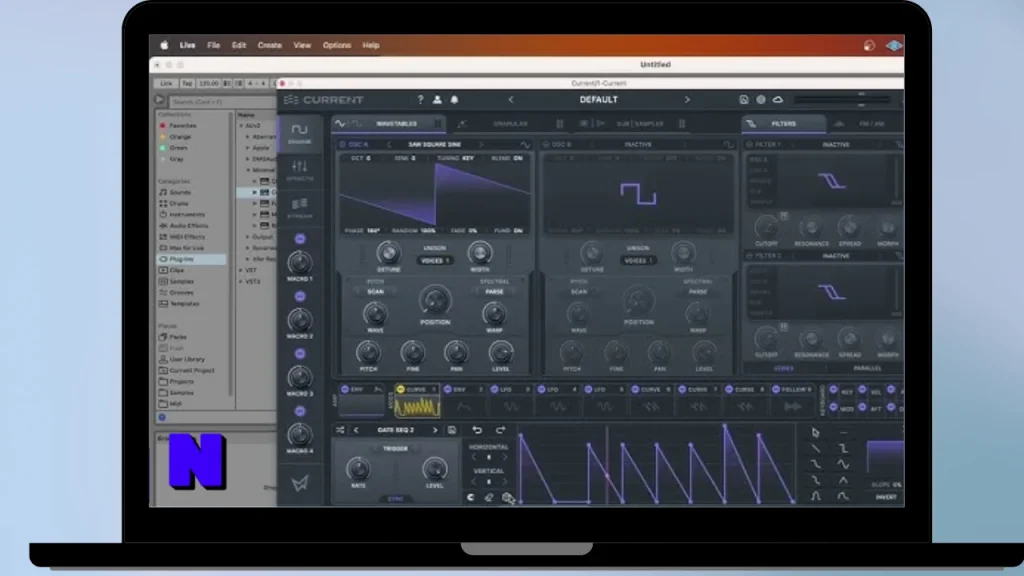Click the randomize shuffle icon beside Gate Seq 2
Screen dimensions: 1024x576
340,430
